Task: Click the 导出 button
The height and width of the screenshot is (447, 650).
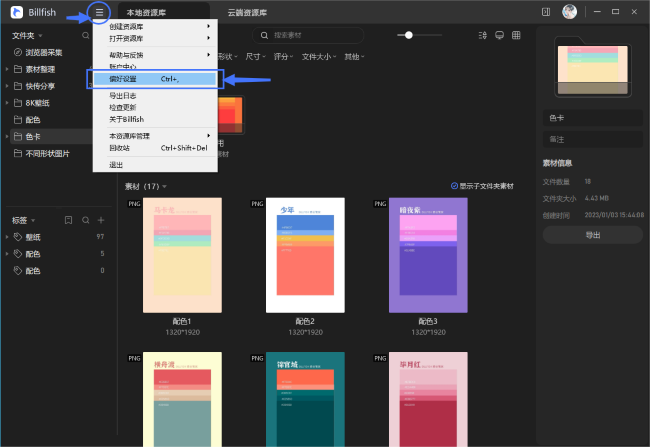Action: coord(593,235)
